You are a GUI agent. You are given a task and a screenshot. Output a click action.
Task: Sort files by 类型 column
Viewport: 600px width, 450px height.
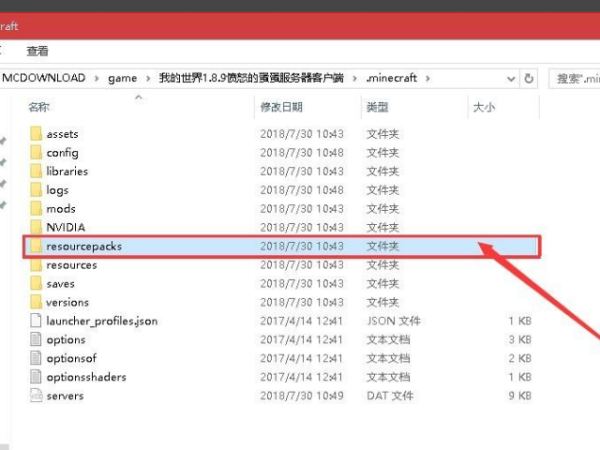pos(377,107)
